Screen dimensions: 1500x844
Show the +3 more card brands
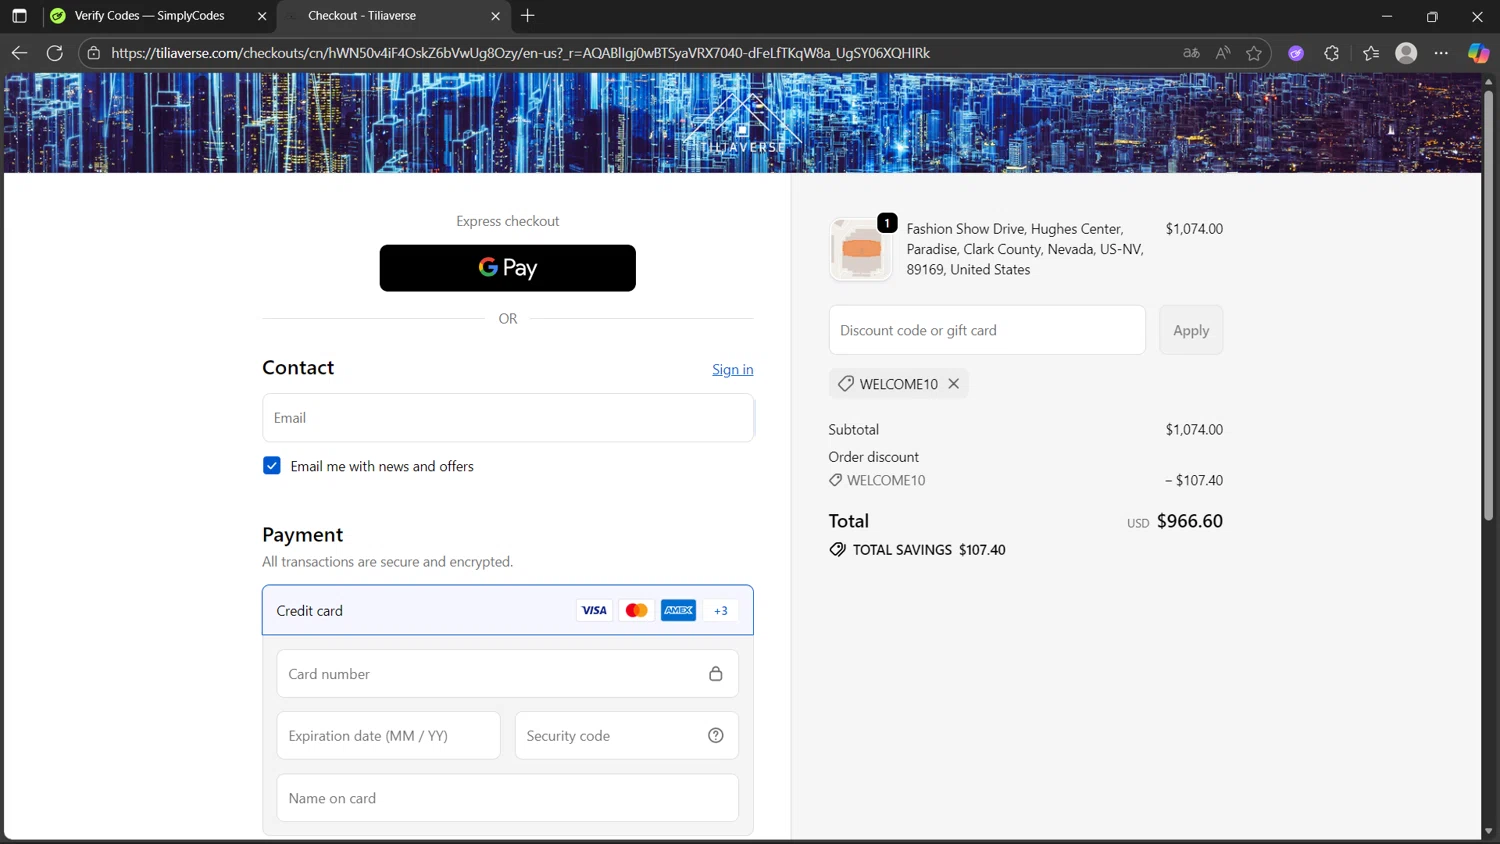(x=720, y=611)
